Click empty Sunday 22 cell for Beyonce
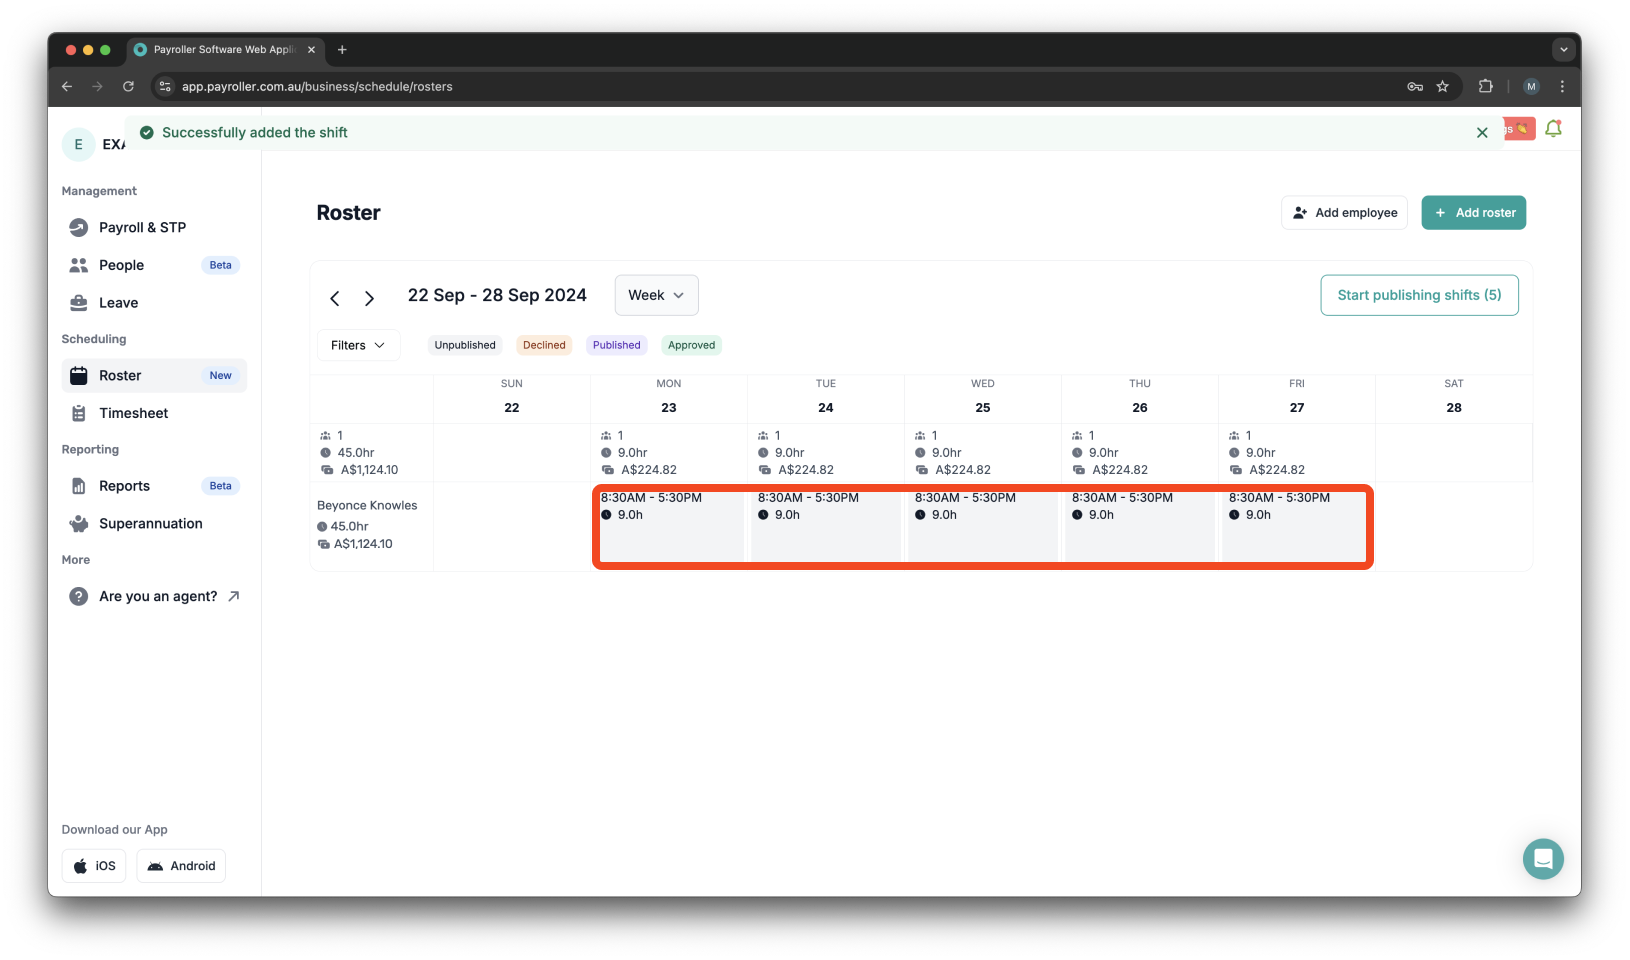This screenshot has width=1630, height=960. [x=512, y=526]
